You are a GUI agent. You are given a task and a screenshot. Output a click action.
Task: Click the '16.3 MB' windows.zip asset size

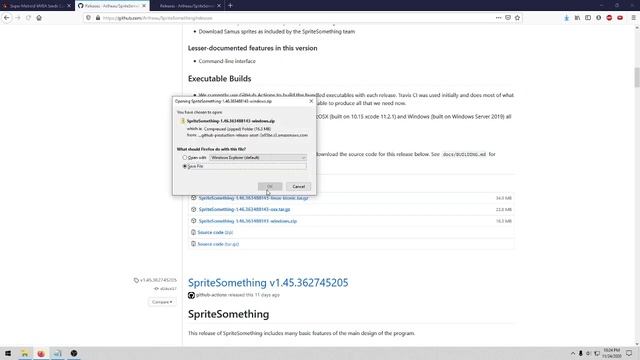[504, 221]
